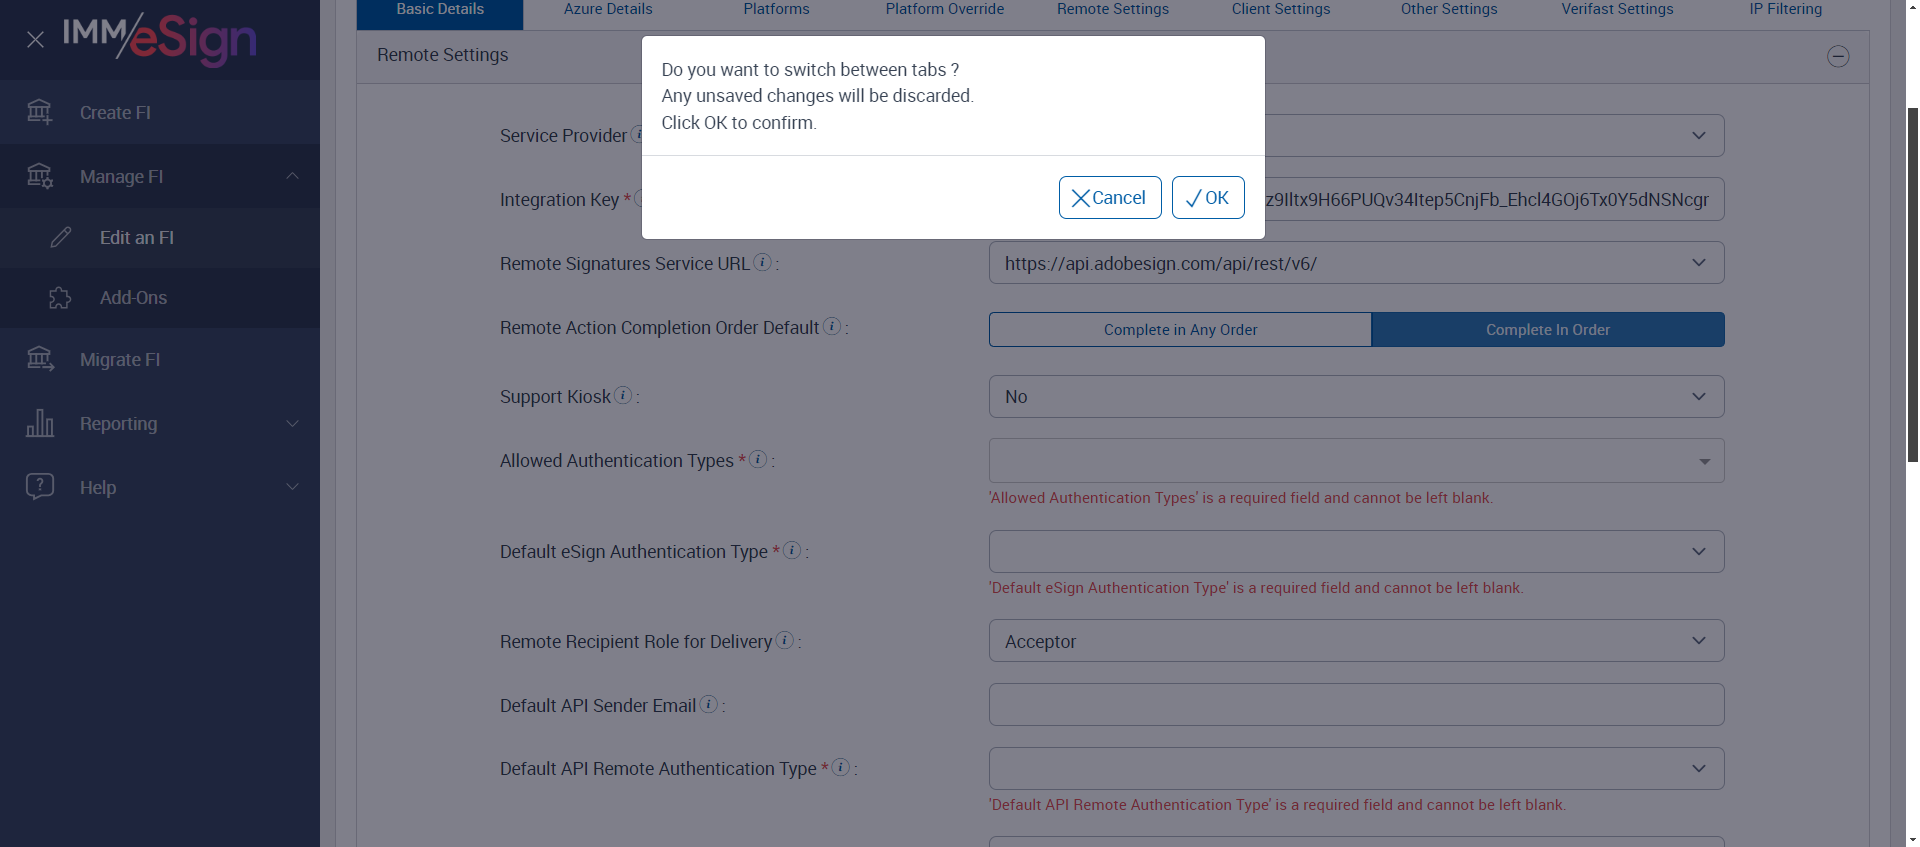1920x847 pixels.
Task: Click the Help question mark icon
Action: [x=40, y=487]
